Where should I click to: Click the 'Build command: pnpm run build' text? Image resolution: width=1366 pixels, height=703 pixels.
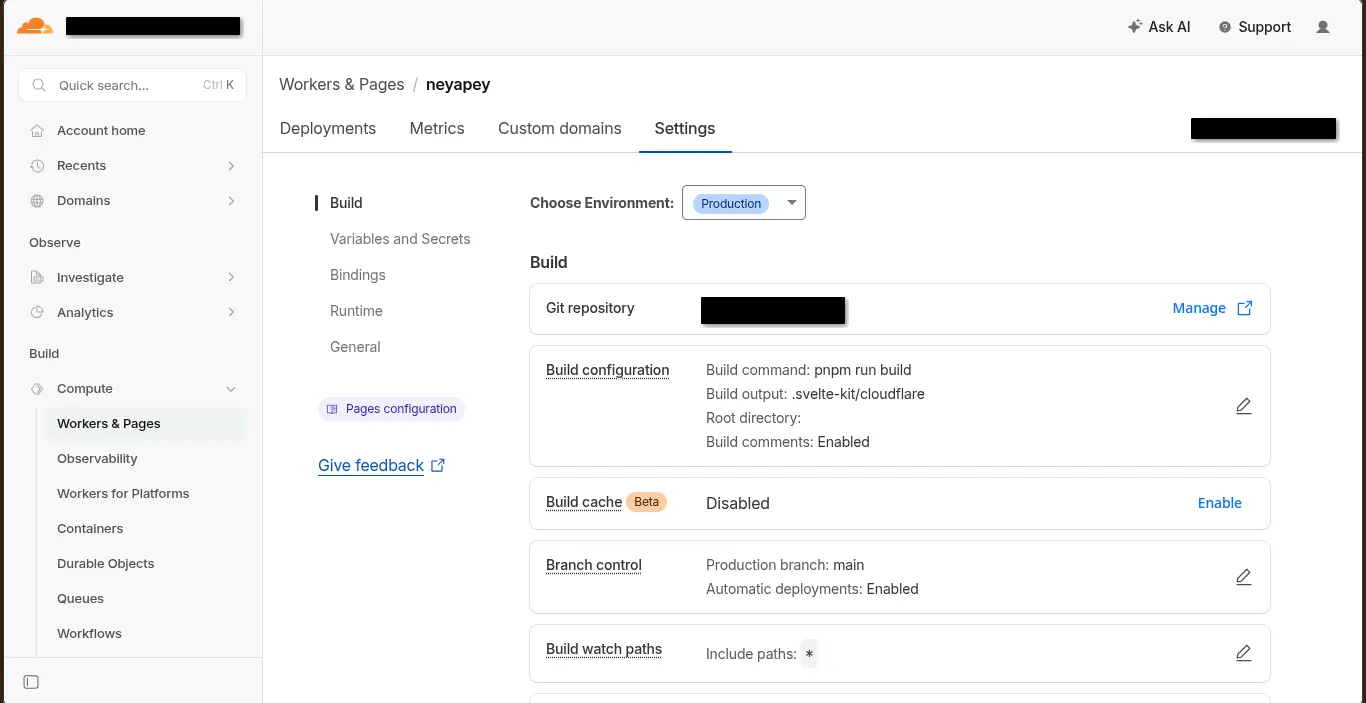coord(809,370)
